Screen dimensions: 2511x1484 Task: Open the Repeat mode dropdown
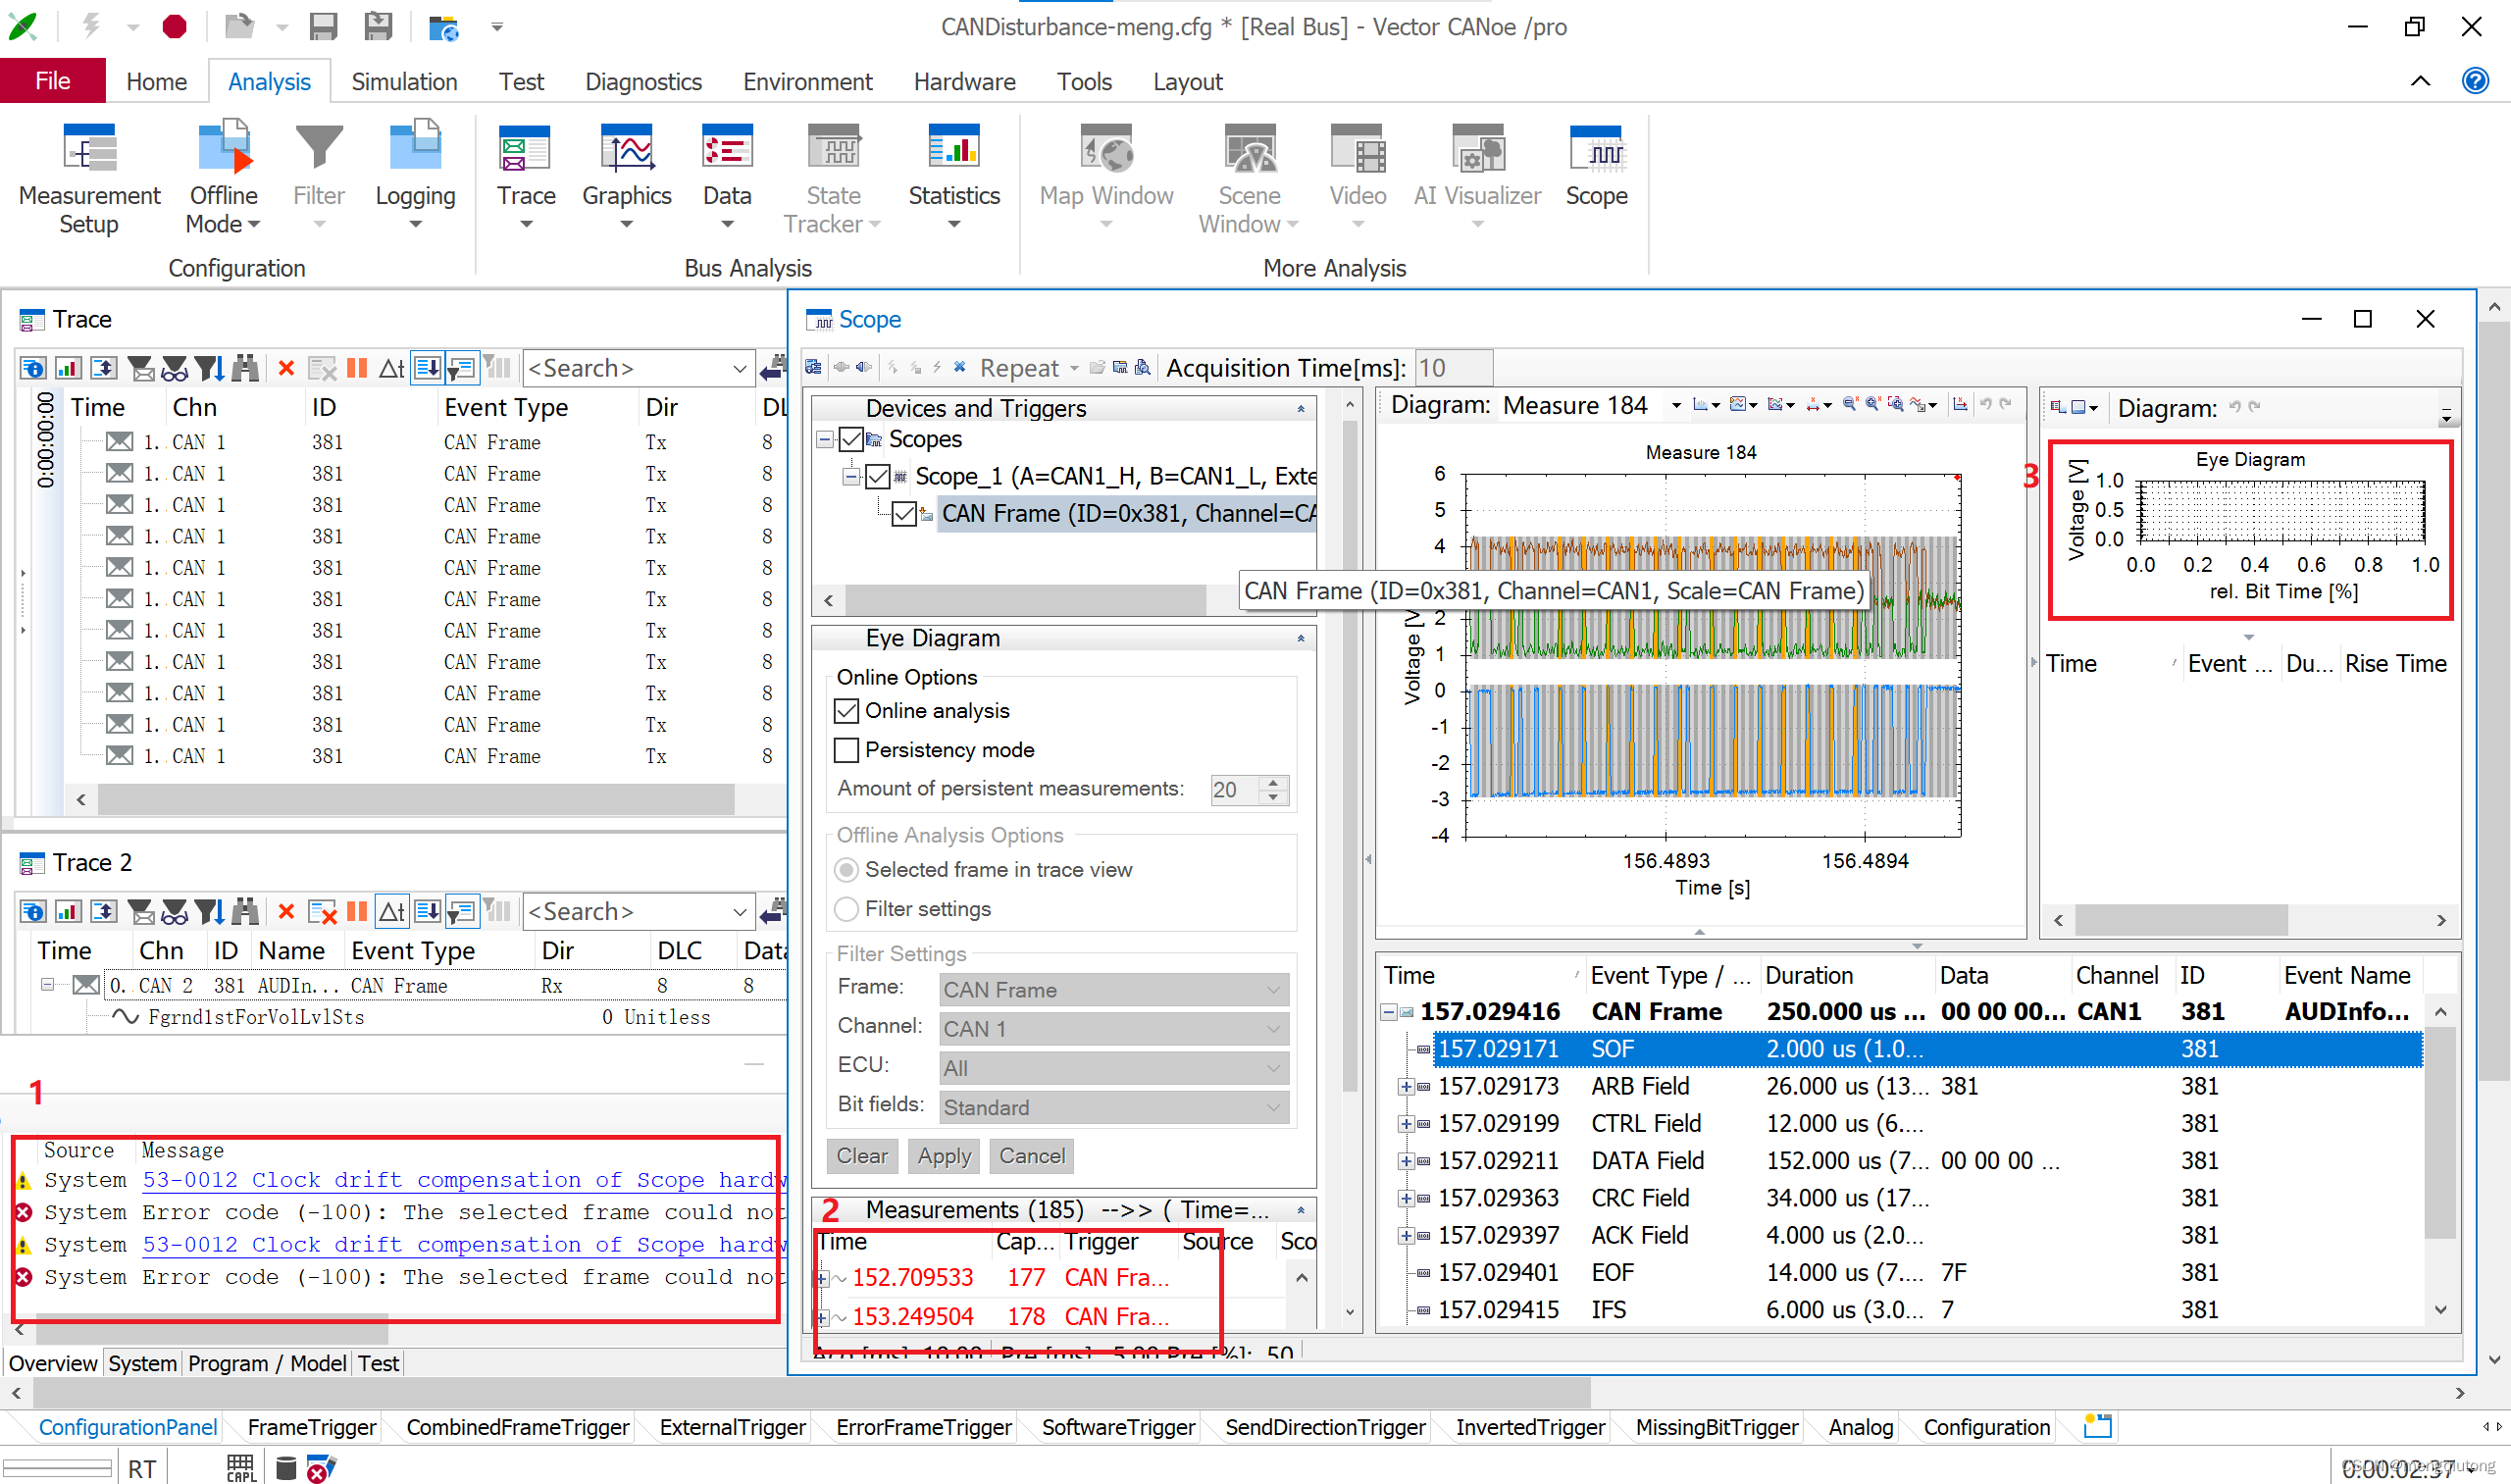(x=1073, y=368)
